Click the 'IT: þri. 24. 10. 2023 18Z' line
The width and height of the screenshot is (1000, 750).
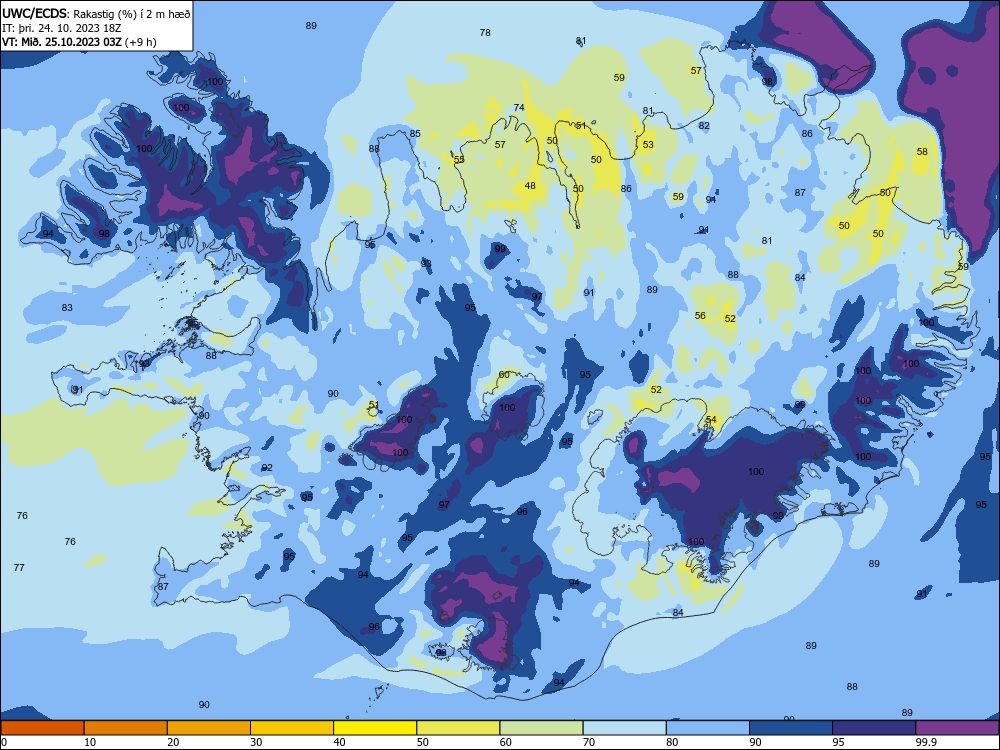tap(61, 28)
